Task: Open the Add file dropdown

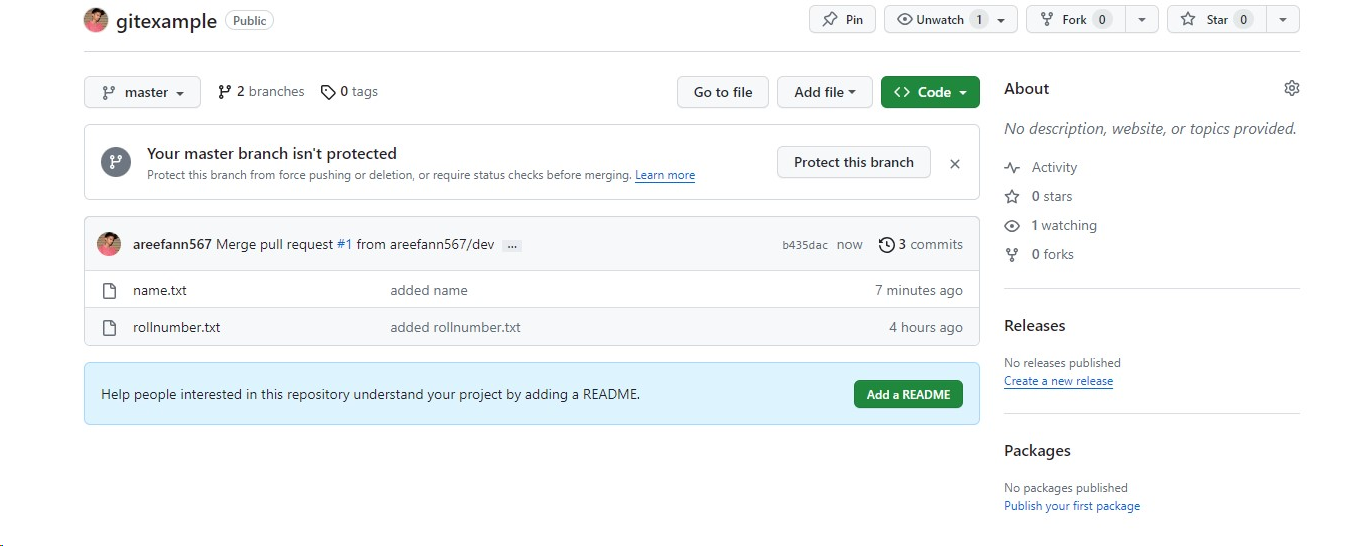Action: coord(825,92)
